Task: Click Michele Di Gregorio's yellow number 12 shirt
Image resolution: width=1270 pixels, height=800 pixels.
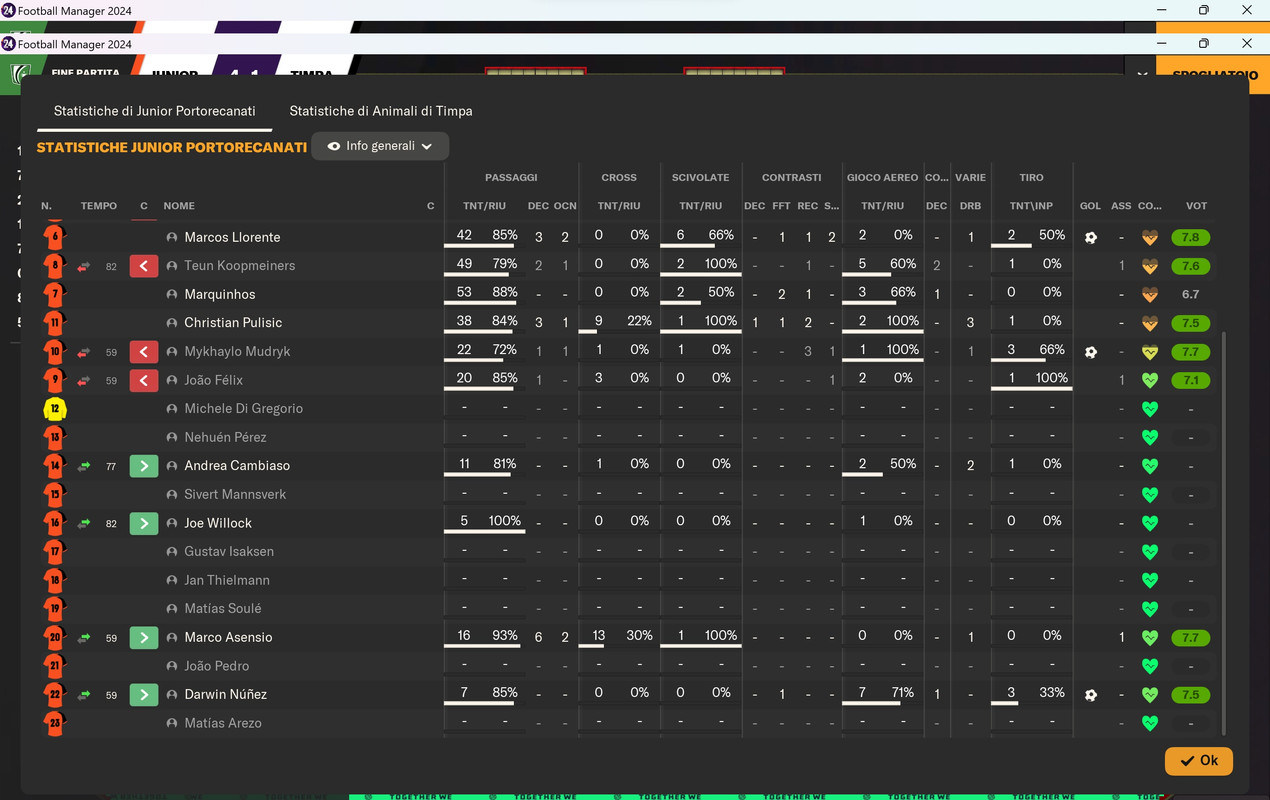Action: tap(54, 408)
